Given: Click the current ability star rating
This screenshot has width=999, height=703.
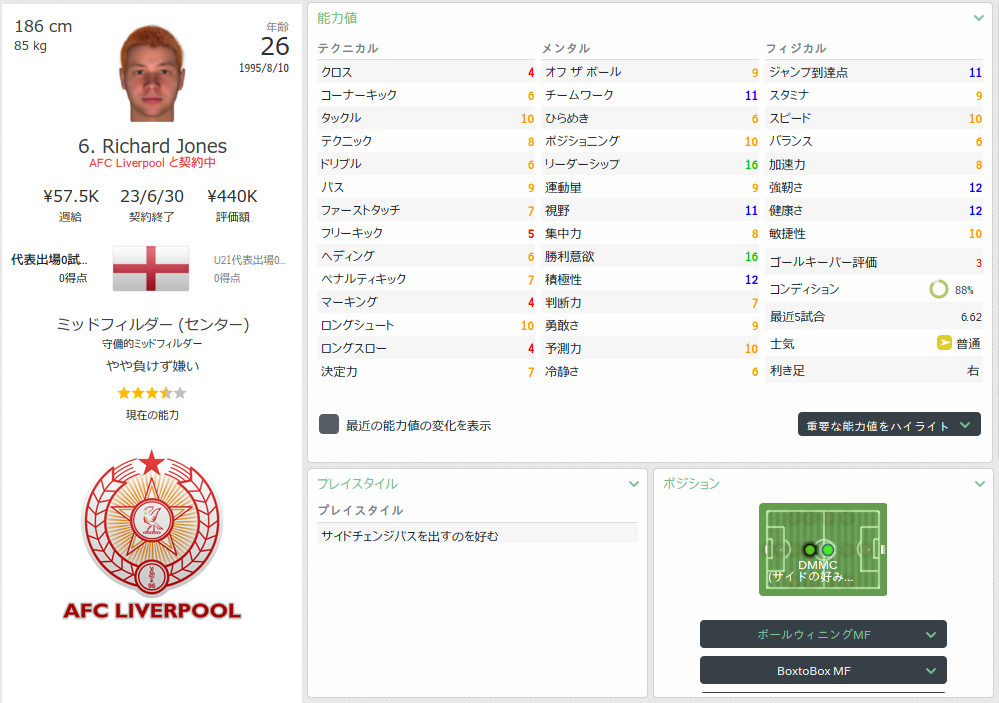Looking at the screenshot, I should [152, 393].
